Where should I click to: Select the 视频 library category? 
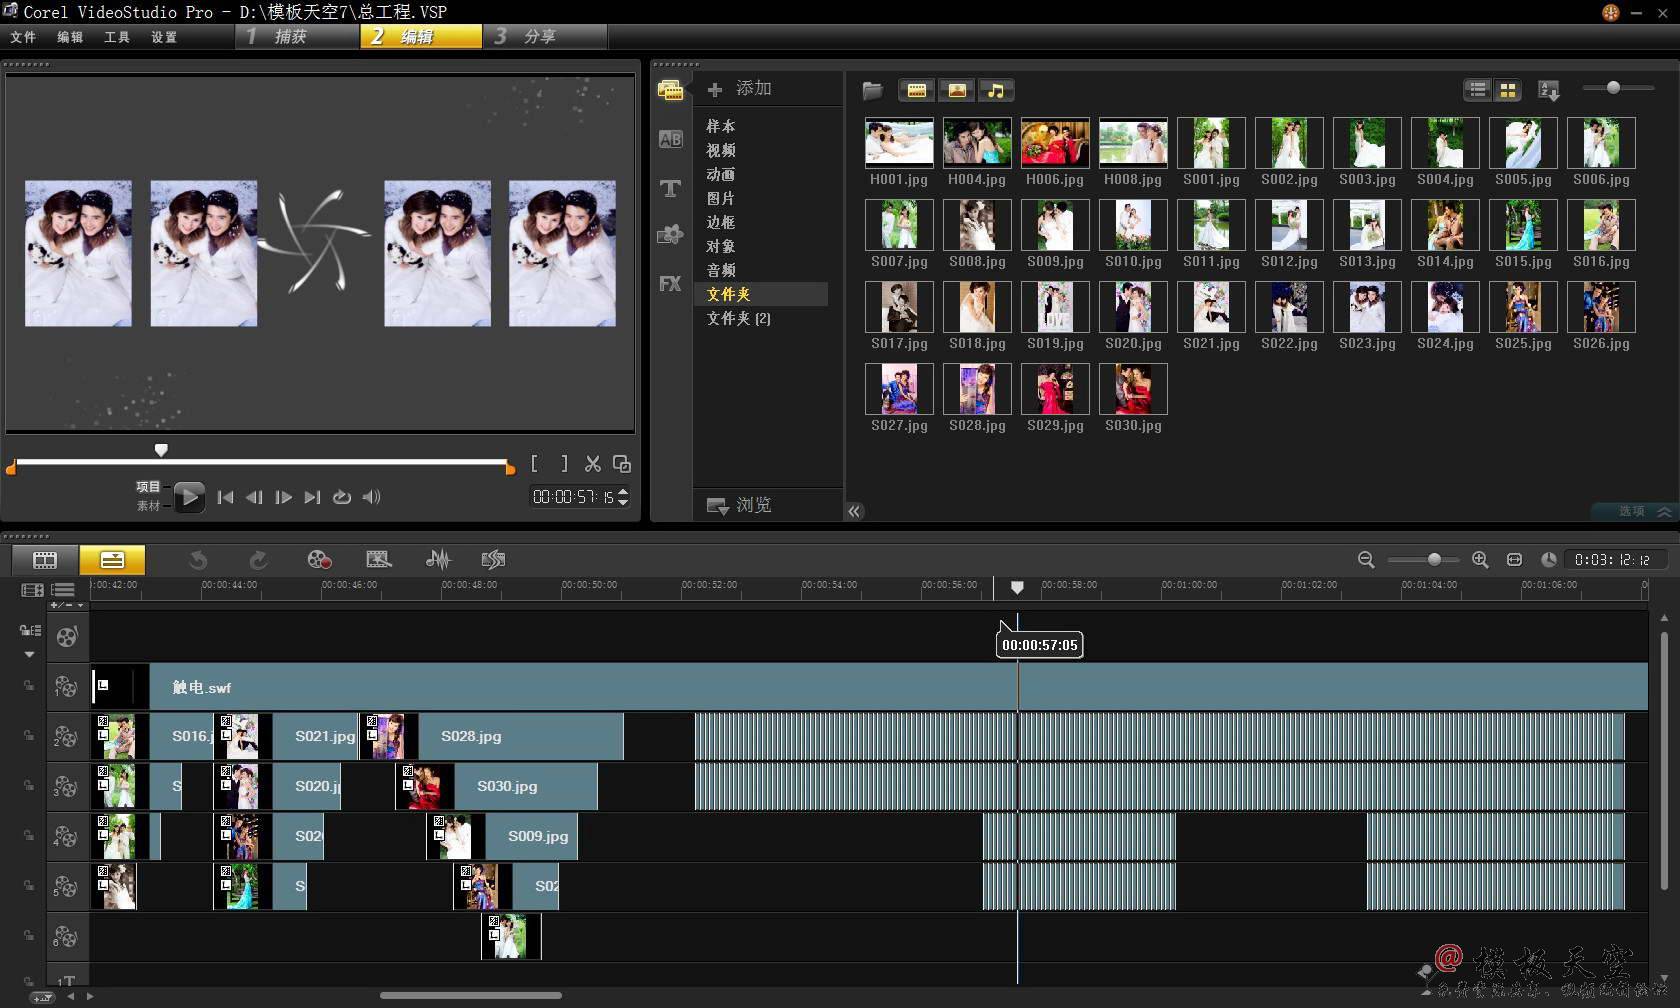721,150
